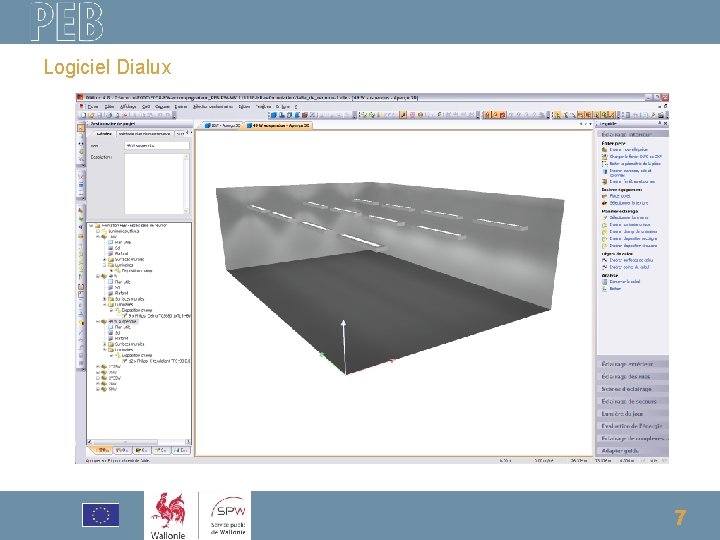Open the Éclairage des rues guide section
Screen dimensions: 720x540
(x=632, y=377)
